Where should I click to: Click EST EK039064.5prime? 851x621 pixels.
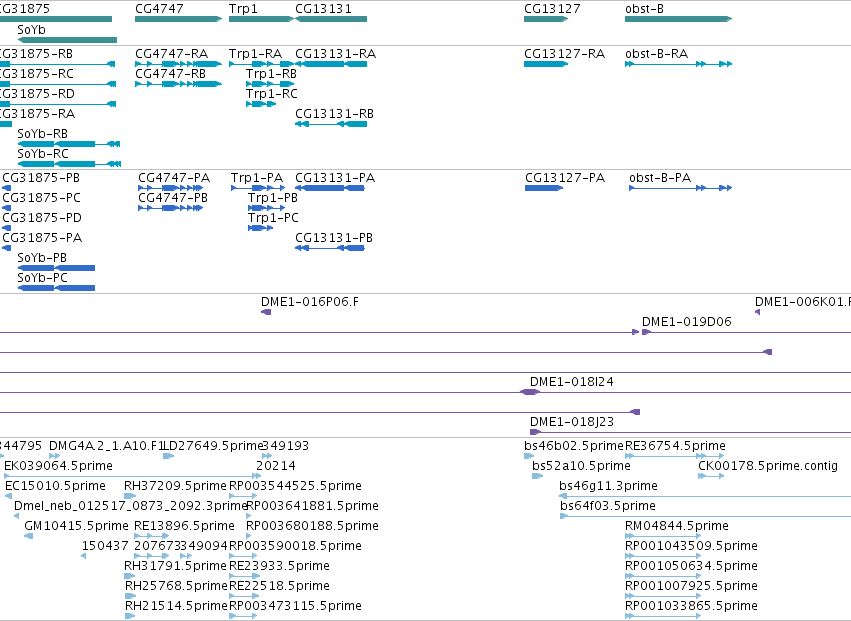tap(132, 476)
